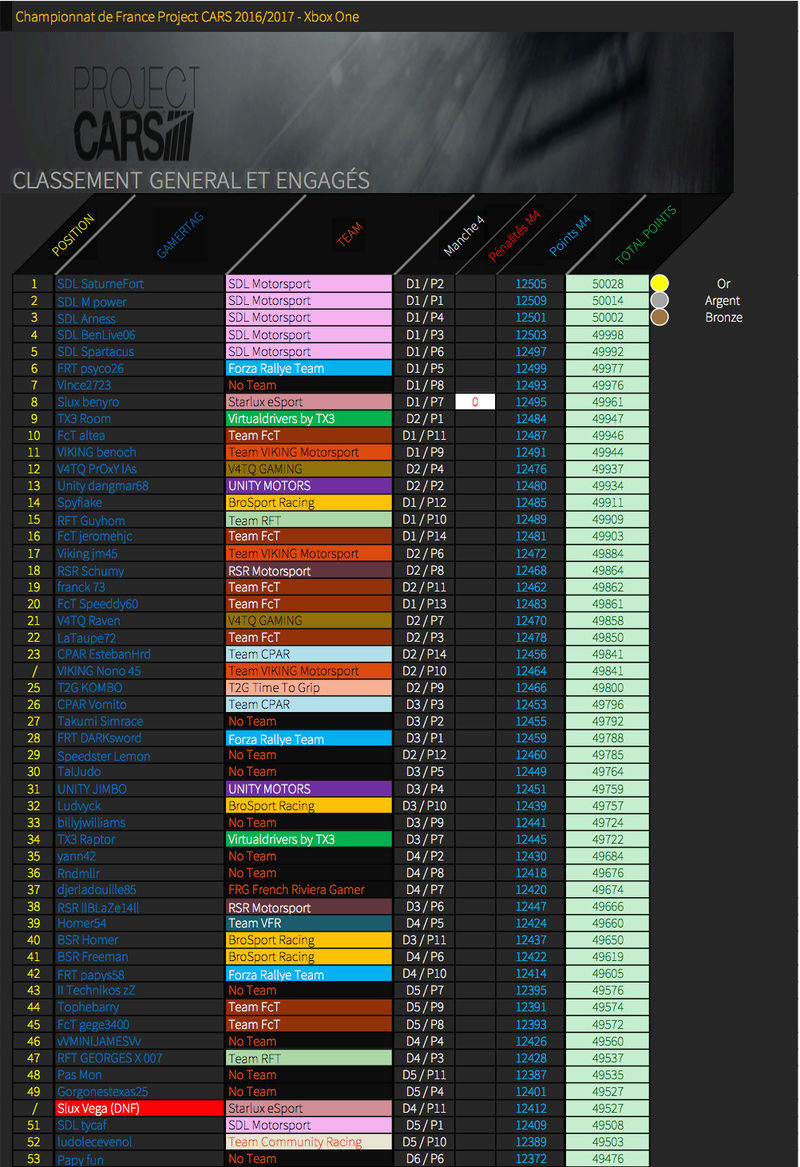Click the Manche 4 value D1 / P2
The height and width of the screenshot is (1167, 800).
tap(424, 284)
